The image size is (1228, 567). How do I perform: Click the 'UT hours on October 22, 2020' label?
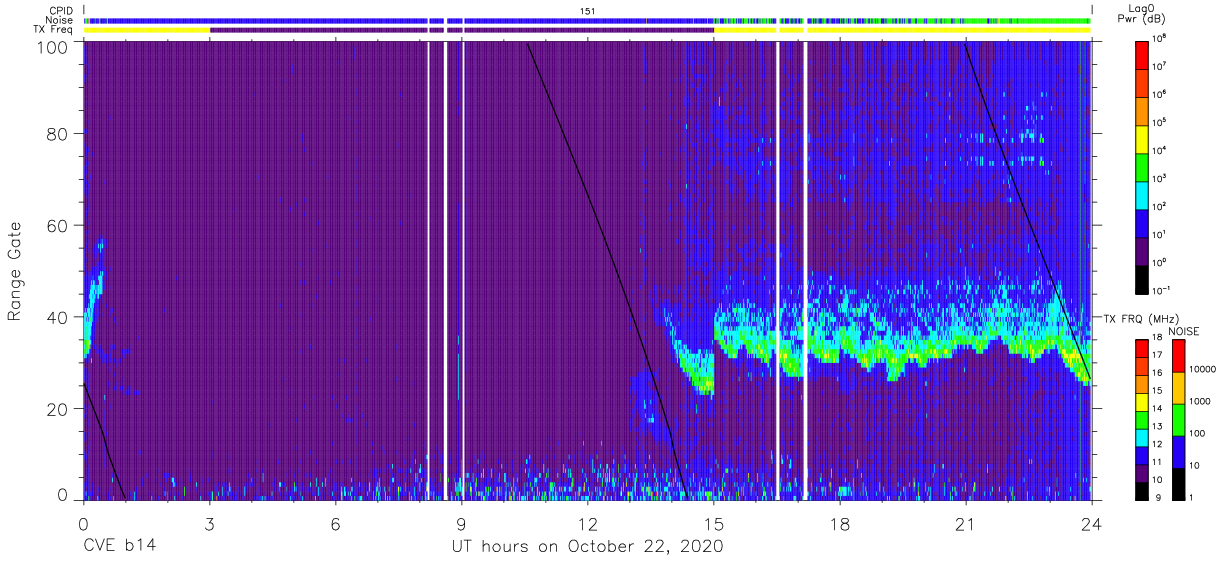[x=588, y=546]
